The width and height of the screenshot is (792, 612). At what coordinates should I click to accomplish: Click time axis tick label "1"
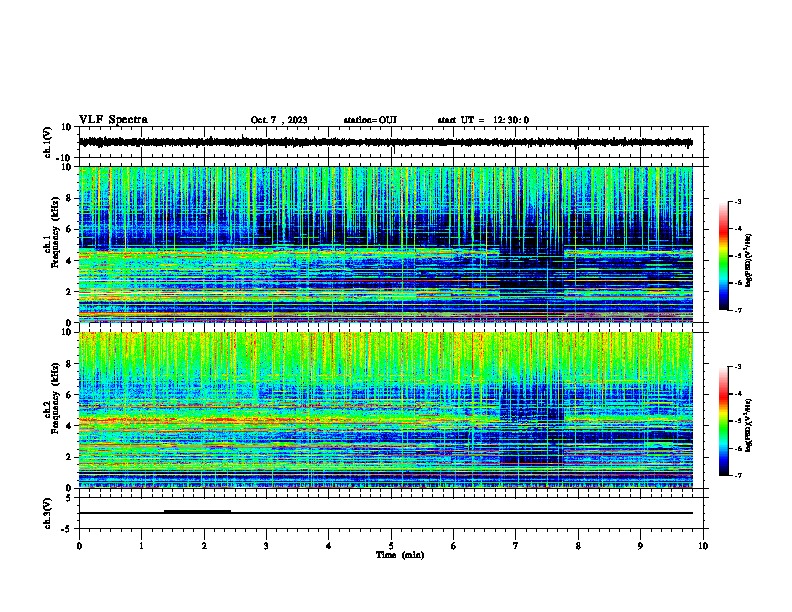[141, 545]
